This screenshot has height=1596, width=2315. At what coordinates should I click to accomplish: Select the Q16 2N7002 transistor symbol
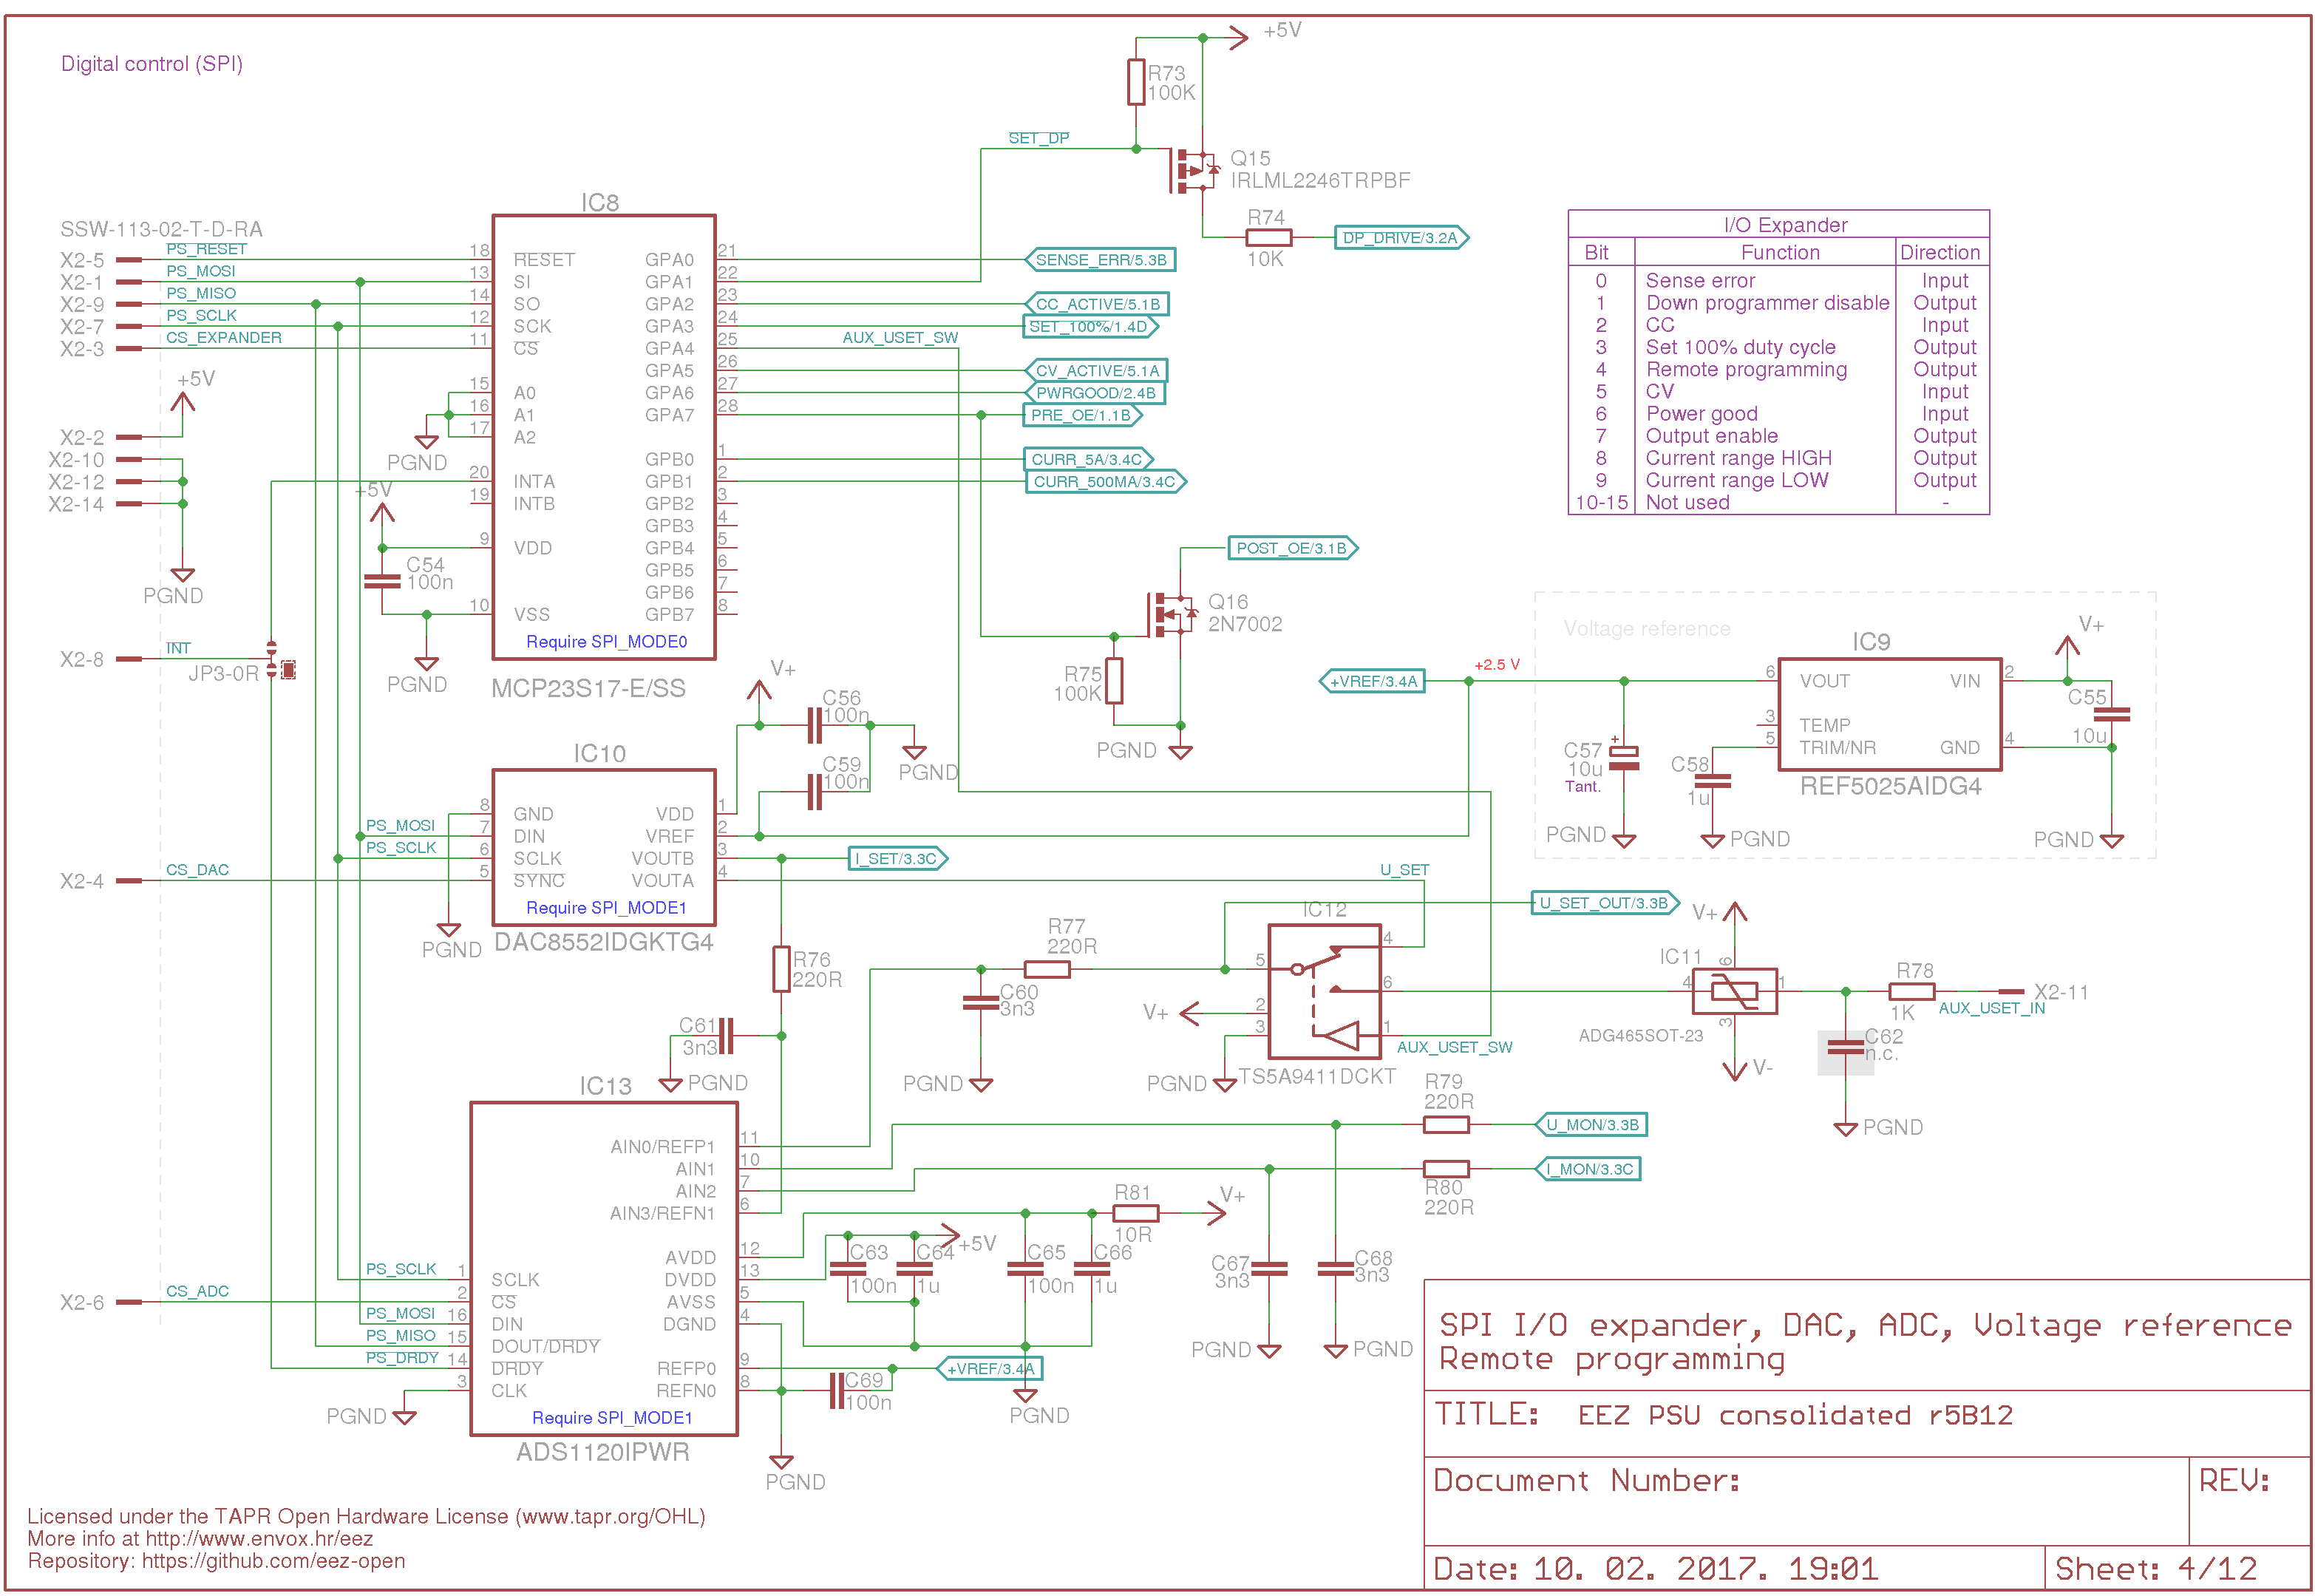[1171, 614]
